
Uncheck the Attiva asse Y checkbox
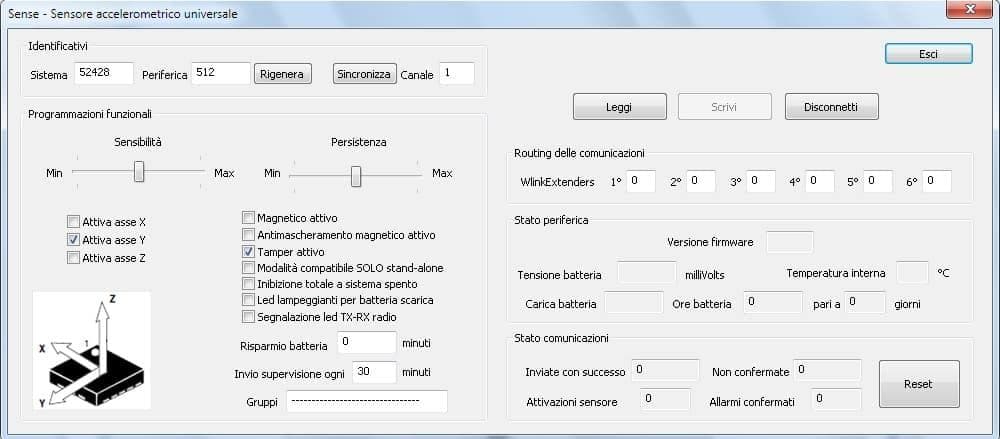pos(73,240)
